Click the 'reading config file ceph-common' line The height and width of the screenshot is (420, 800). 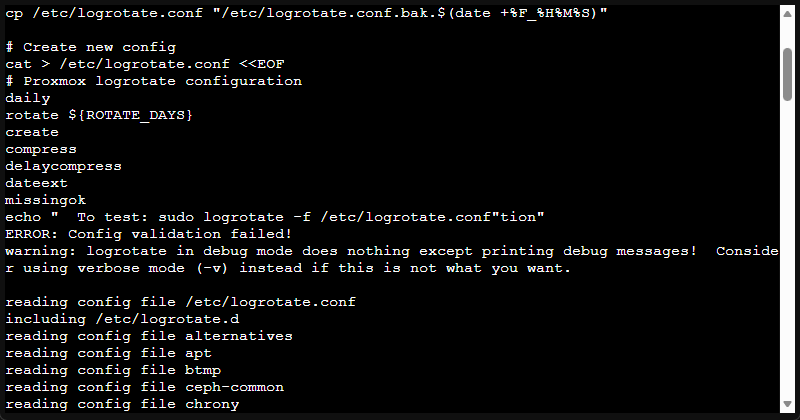[144, 387]
